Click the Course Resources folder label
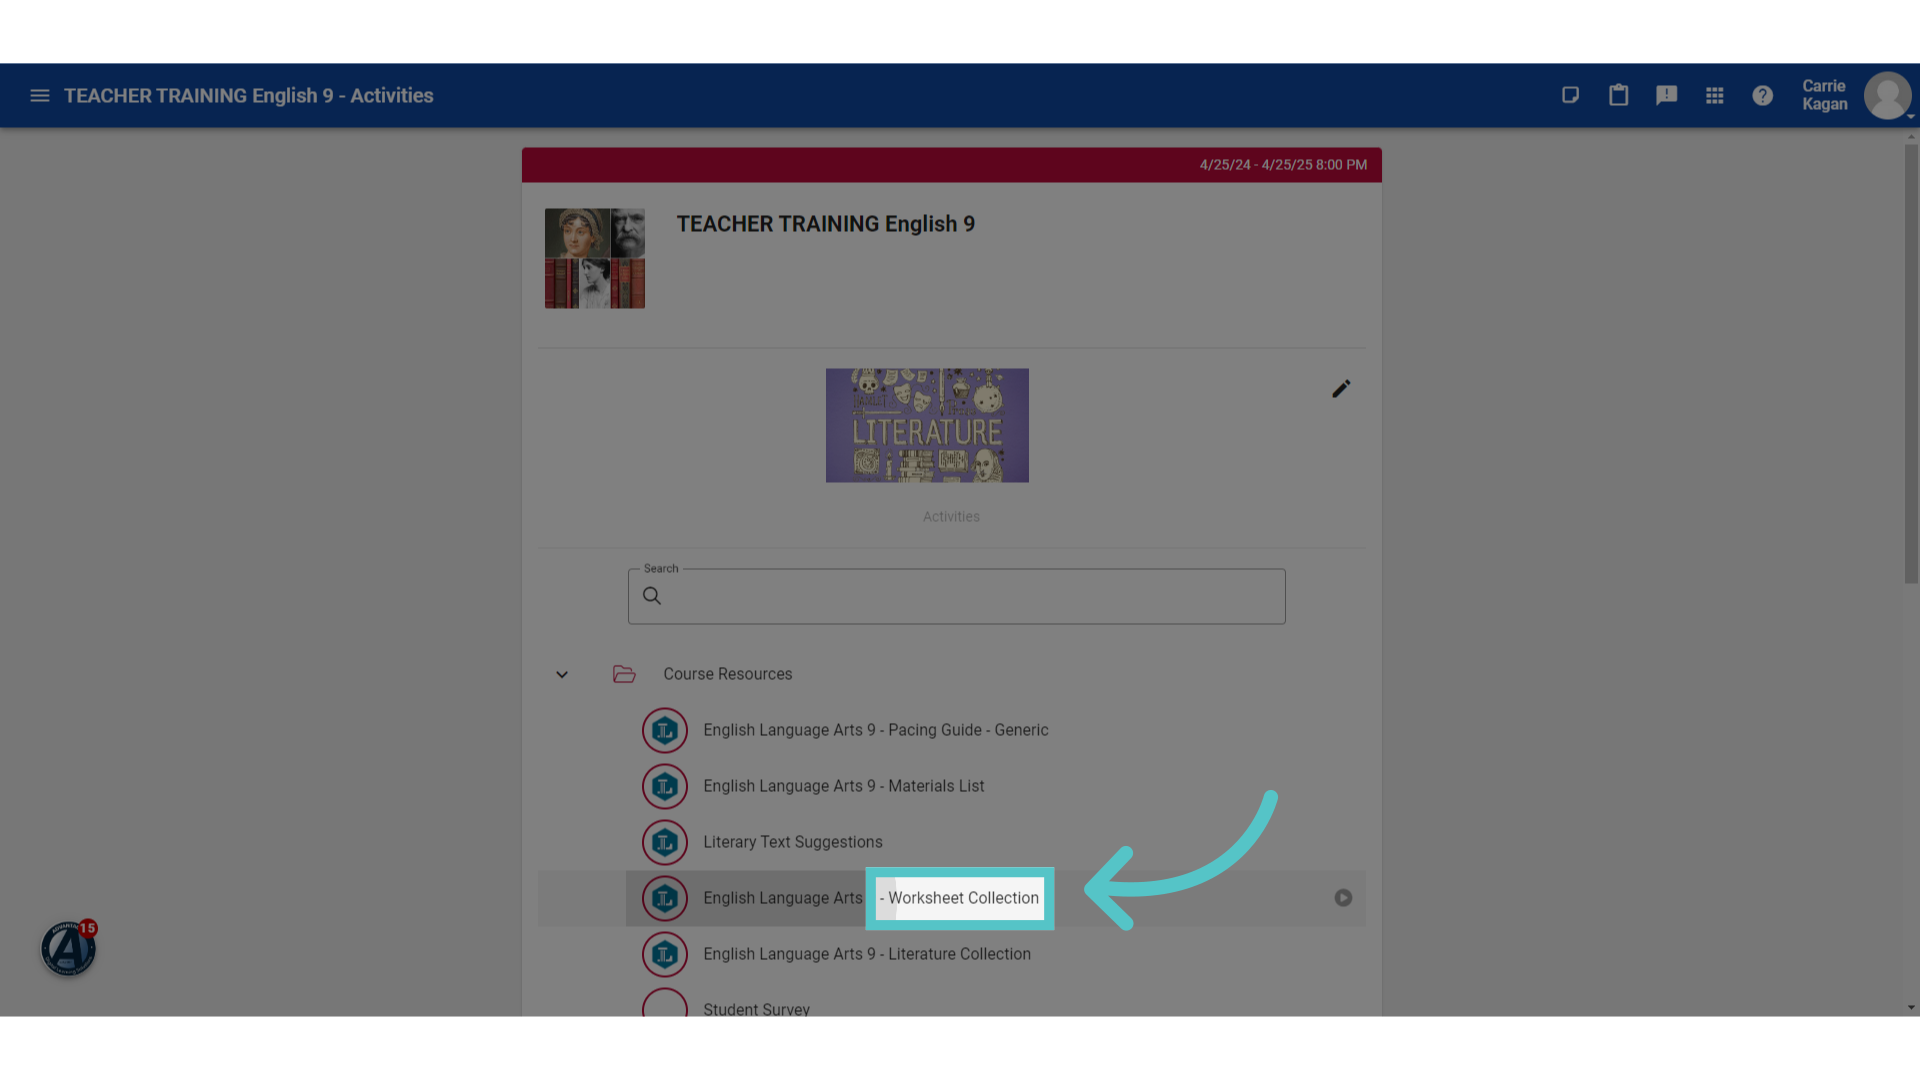 [727, 674]
